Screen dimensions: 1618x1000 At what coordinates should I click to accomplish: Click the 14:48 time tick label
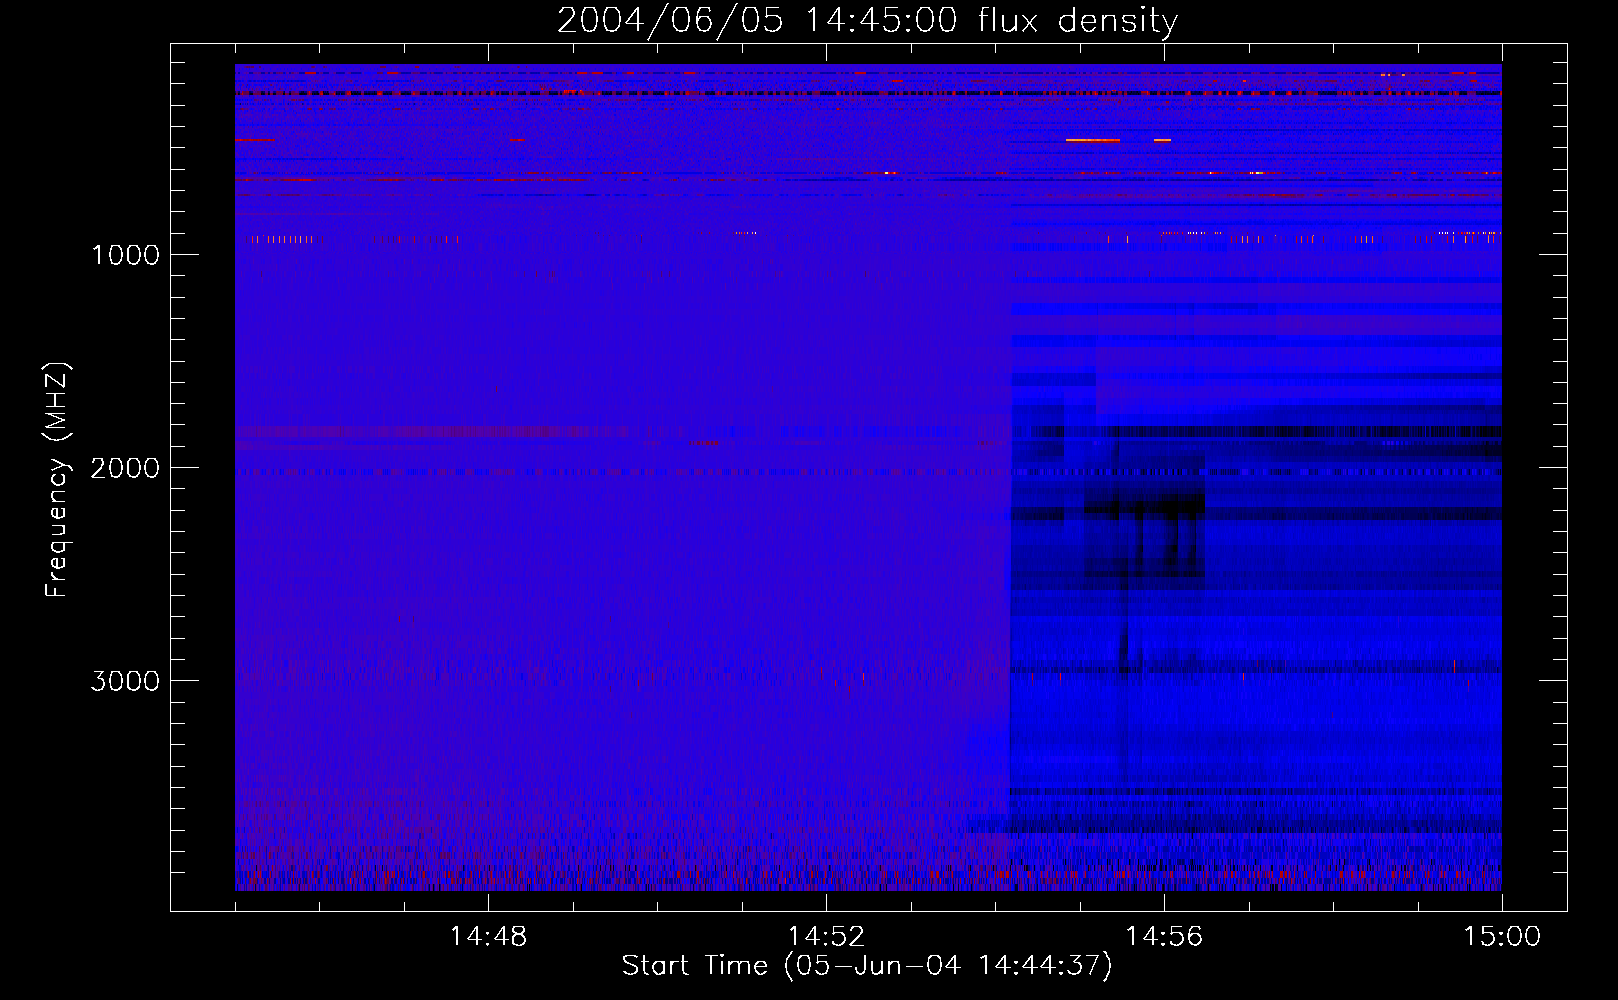(488, 937)
